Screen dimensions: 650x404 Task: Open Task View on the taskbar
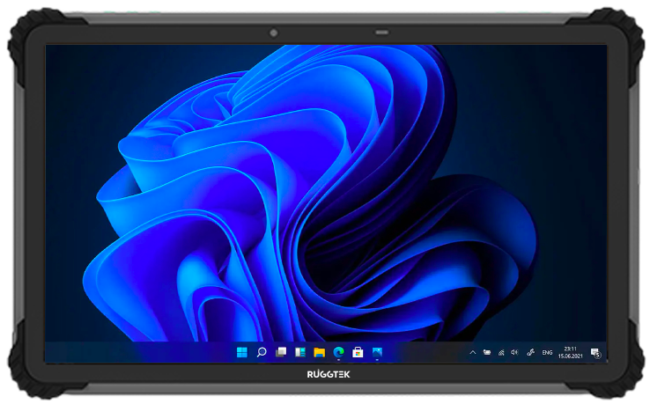[x=281, y=352]
